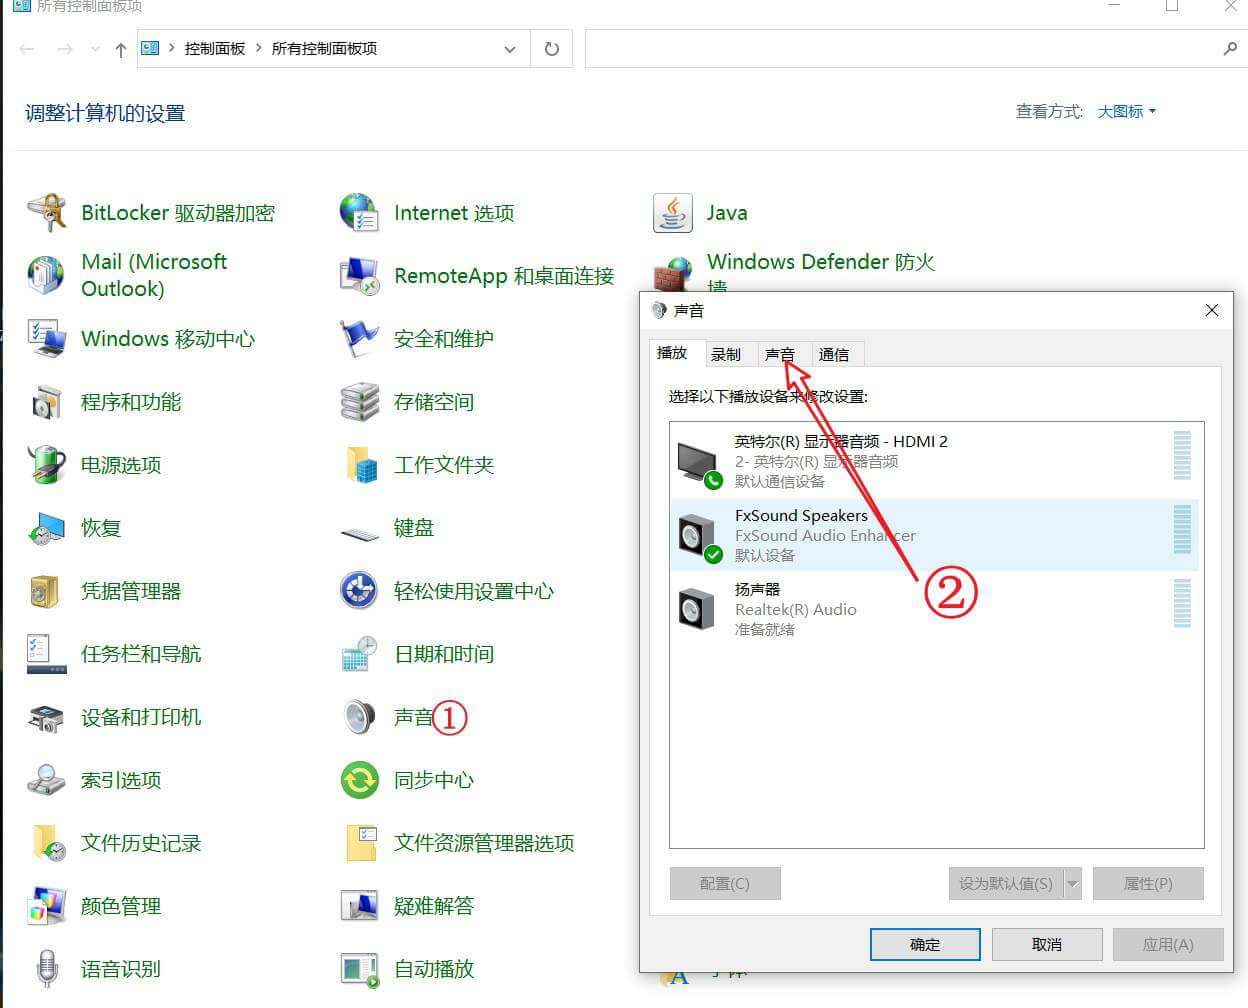This screenshot has height=1008, width=1248.
Task: Click the 确定 button
Action: (925, 944)
